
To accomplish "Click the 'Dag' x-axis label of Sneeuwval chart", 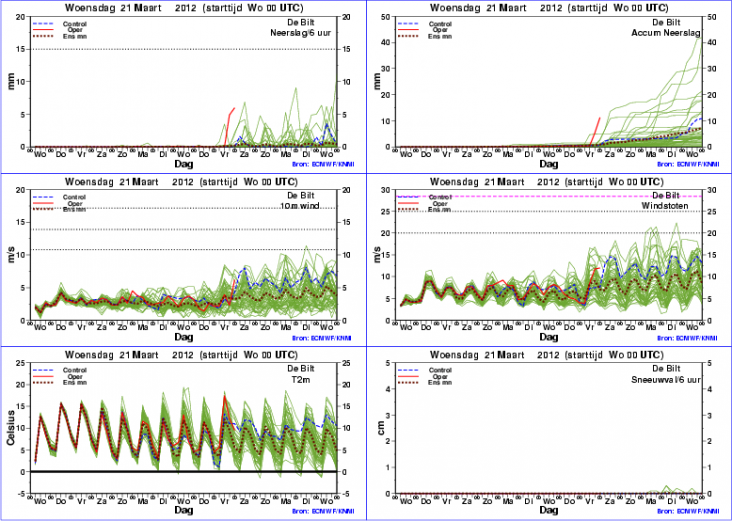I will tap(549, 510).
